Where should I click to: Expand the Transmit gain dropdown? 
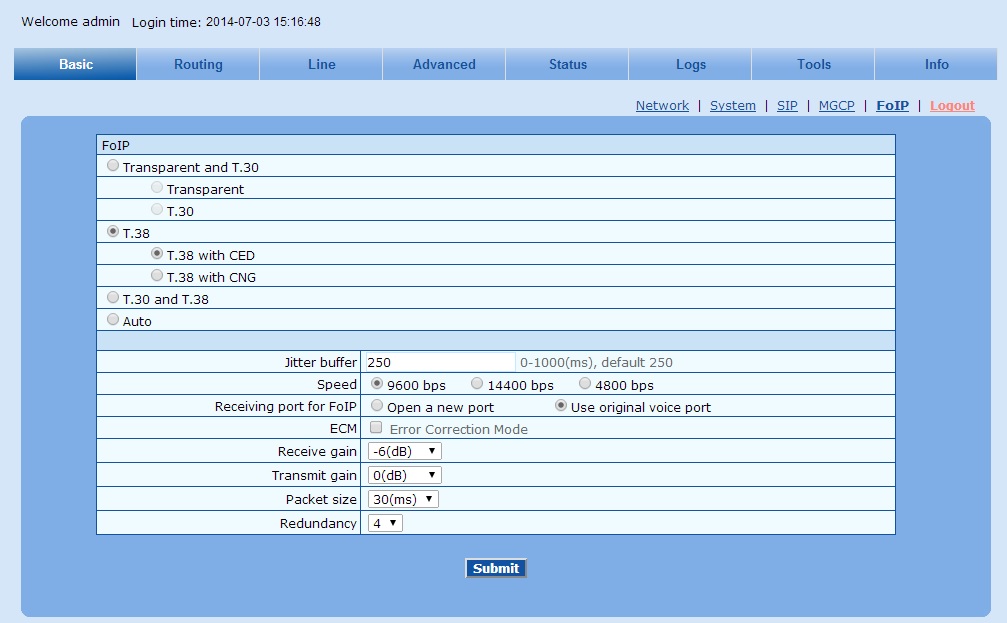click(404, 475)
